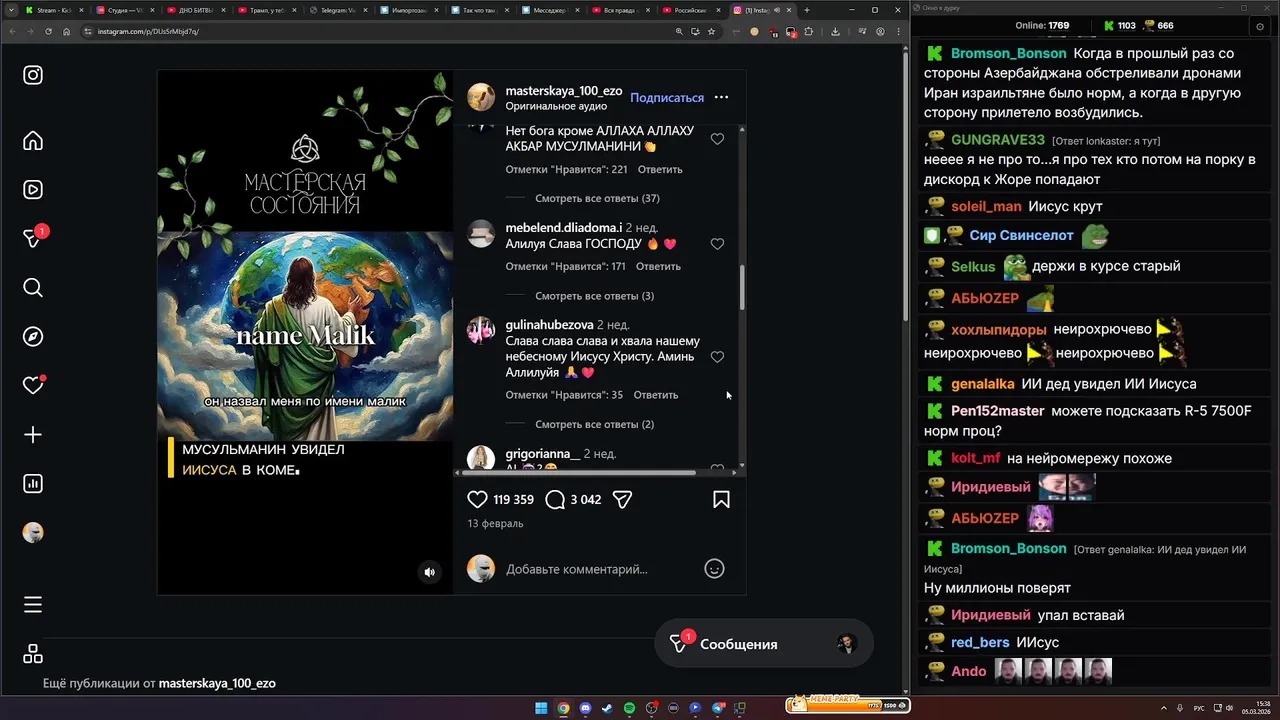This screenshot has height=720, width=1280.
Task: Go to Instagram Home feed icon
Action: [x=33, y=140]
